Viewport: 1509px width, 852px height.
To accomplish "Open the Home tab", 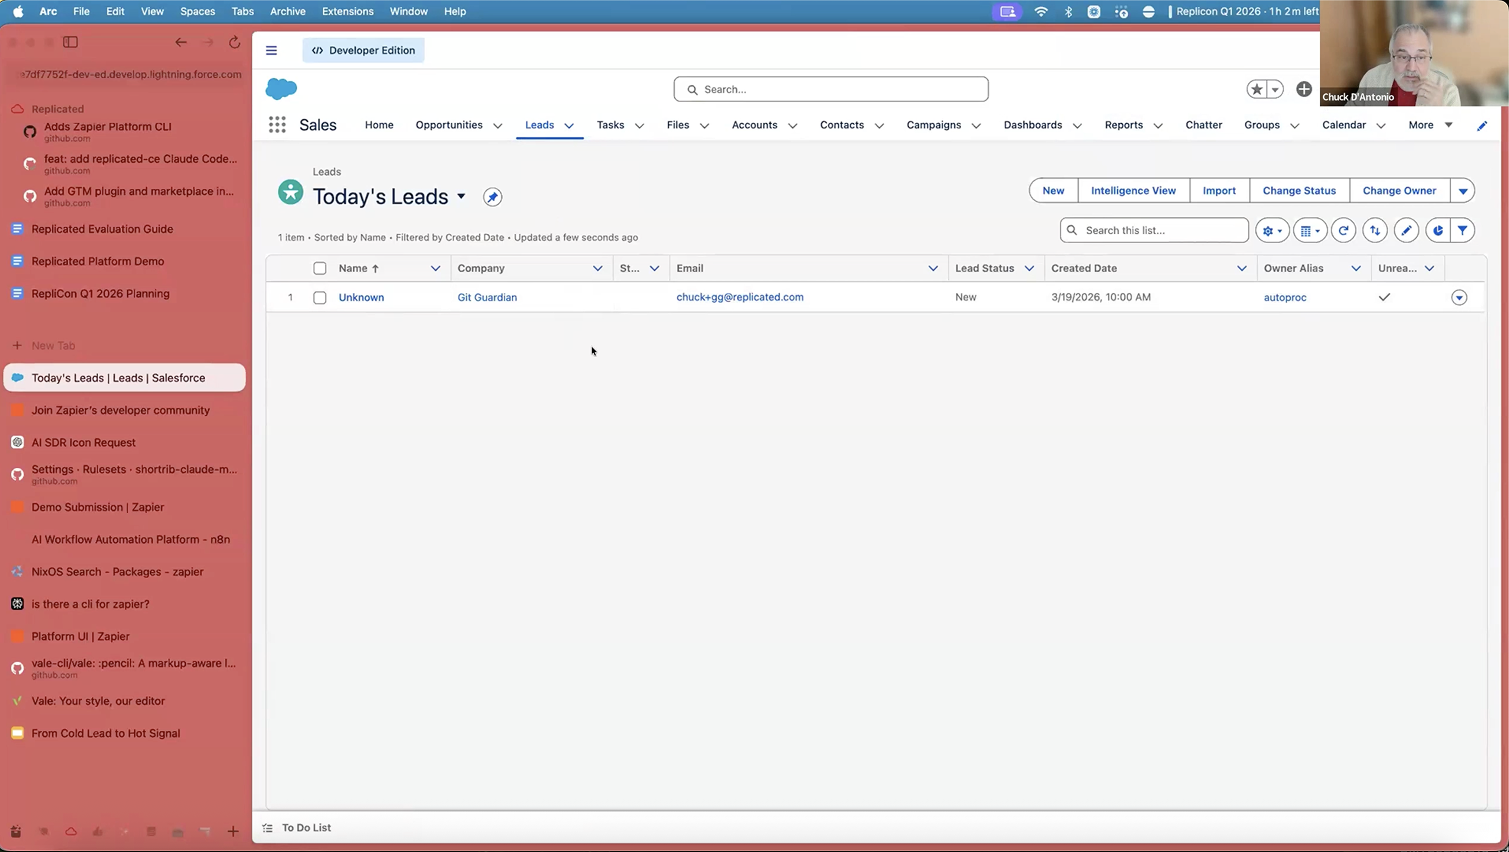I will tap(379, 125).
